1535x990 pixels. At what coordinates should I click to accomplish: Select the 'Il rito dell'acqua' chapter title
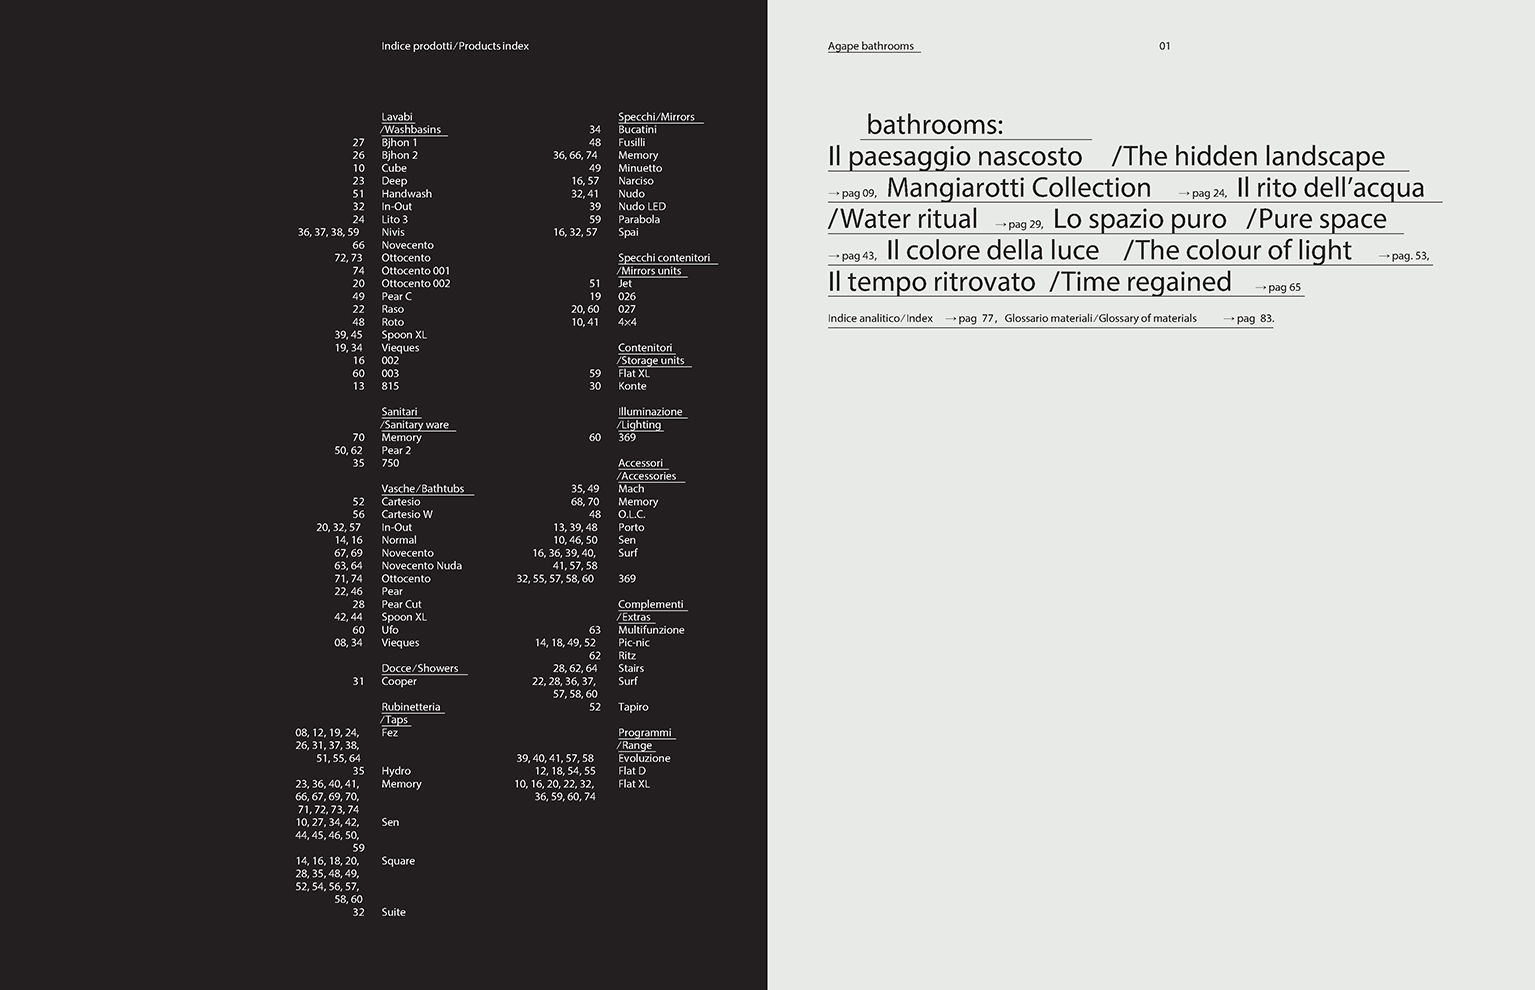[1331, 187]
